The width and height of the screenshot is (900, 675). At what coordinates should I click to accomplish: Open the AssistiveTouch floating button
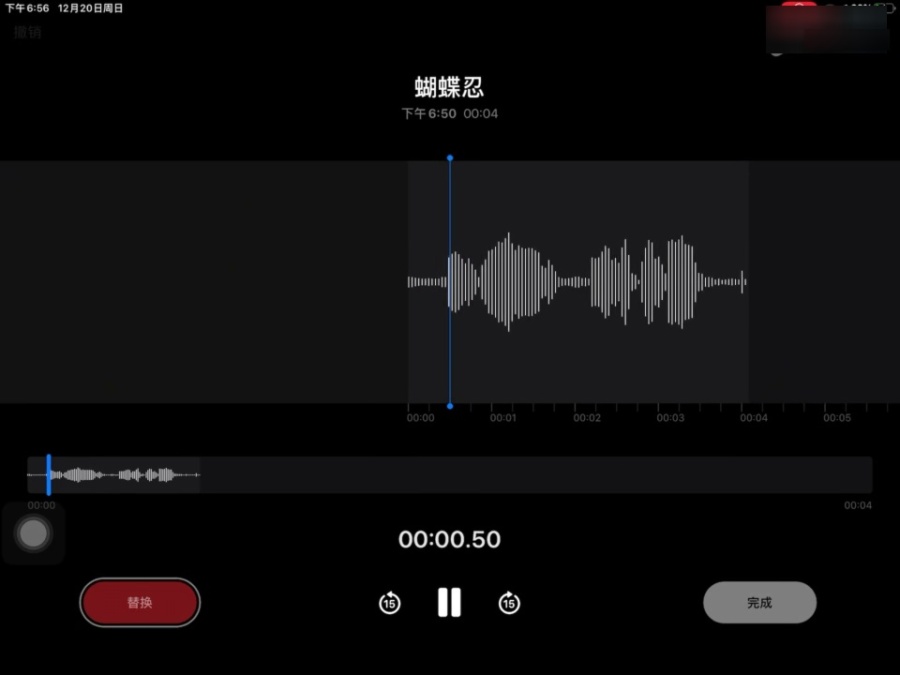[34, 534]
